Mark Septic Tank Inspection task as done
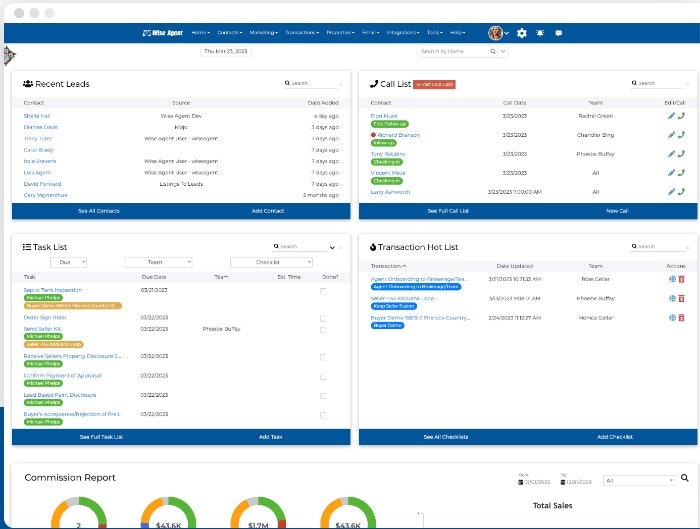Screen dimensions: 700x529 [x=322, y=290]
